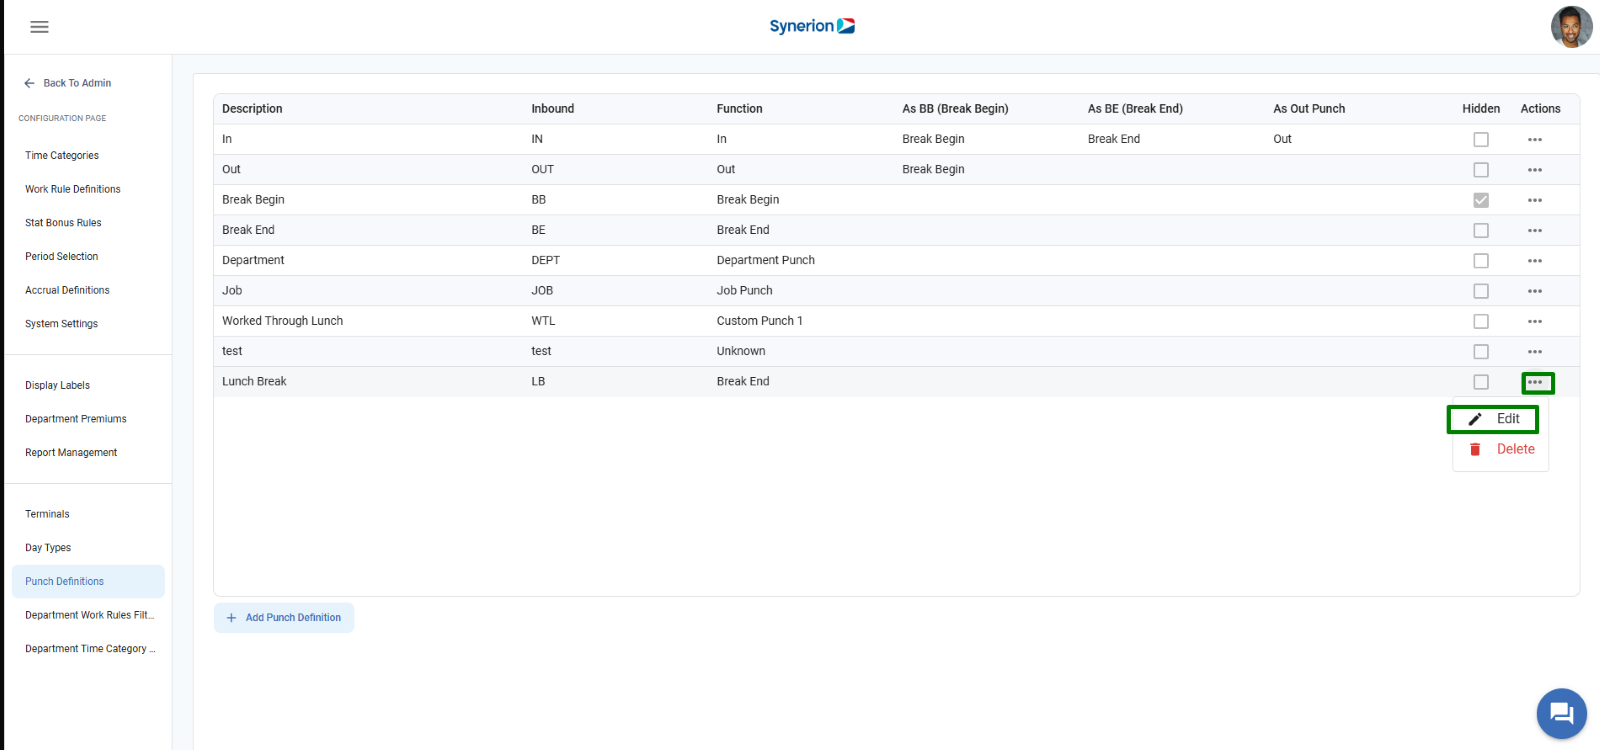Click the plus icon on Add Punch Definition
This screenshot has height=750, width=1600.
[x=231, y=618]
